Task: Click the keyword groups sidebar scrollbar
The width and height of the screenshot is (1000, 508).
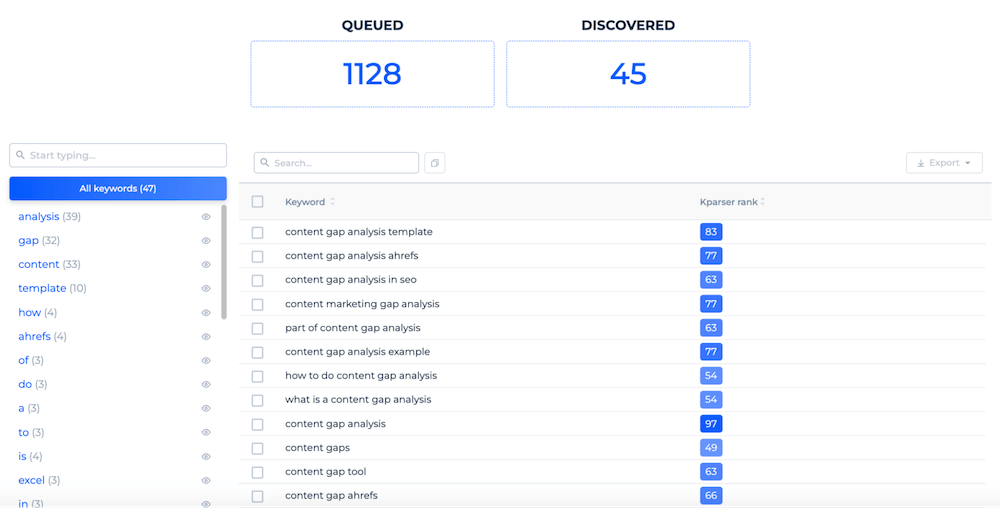Action: point(224,261)
